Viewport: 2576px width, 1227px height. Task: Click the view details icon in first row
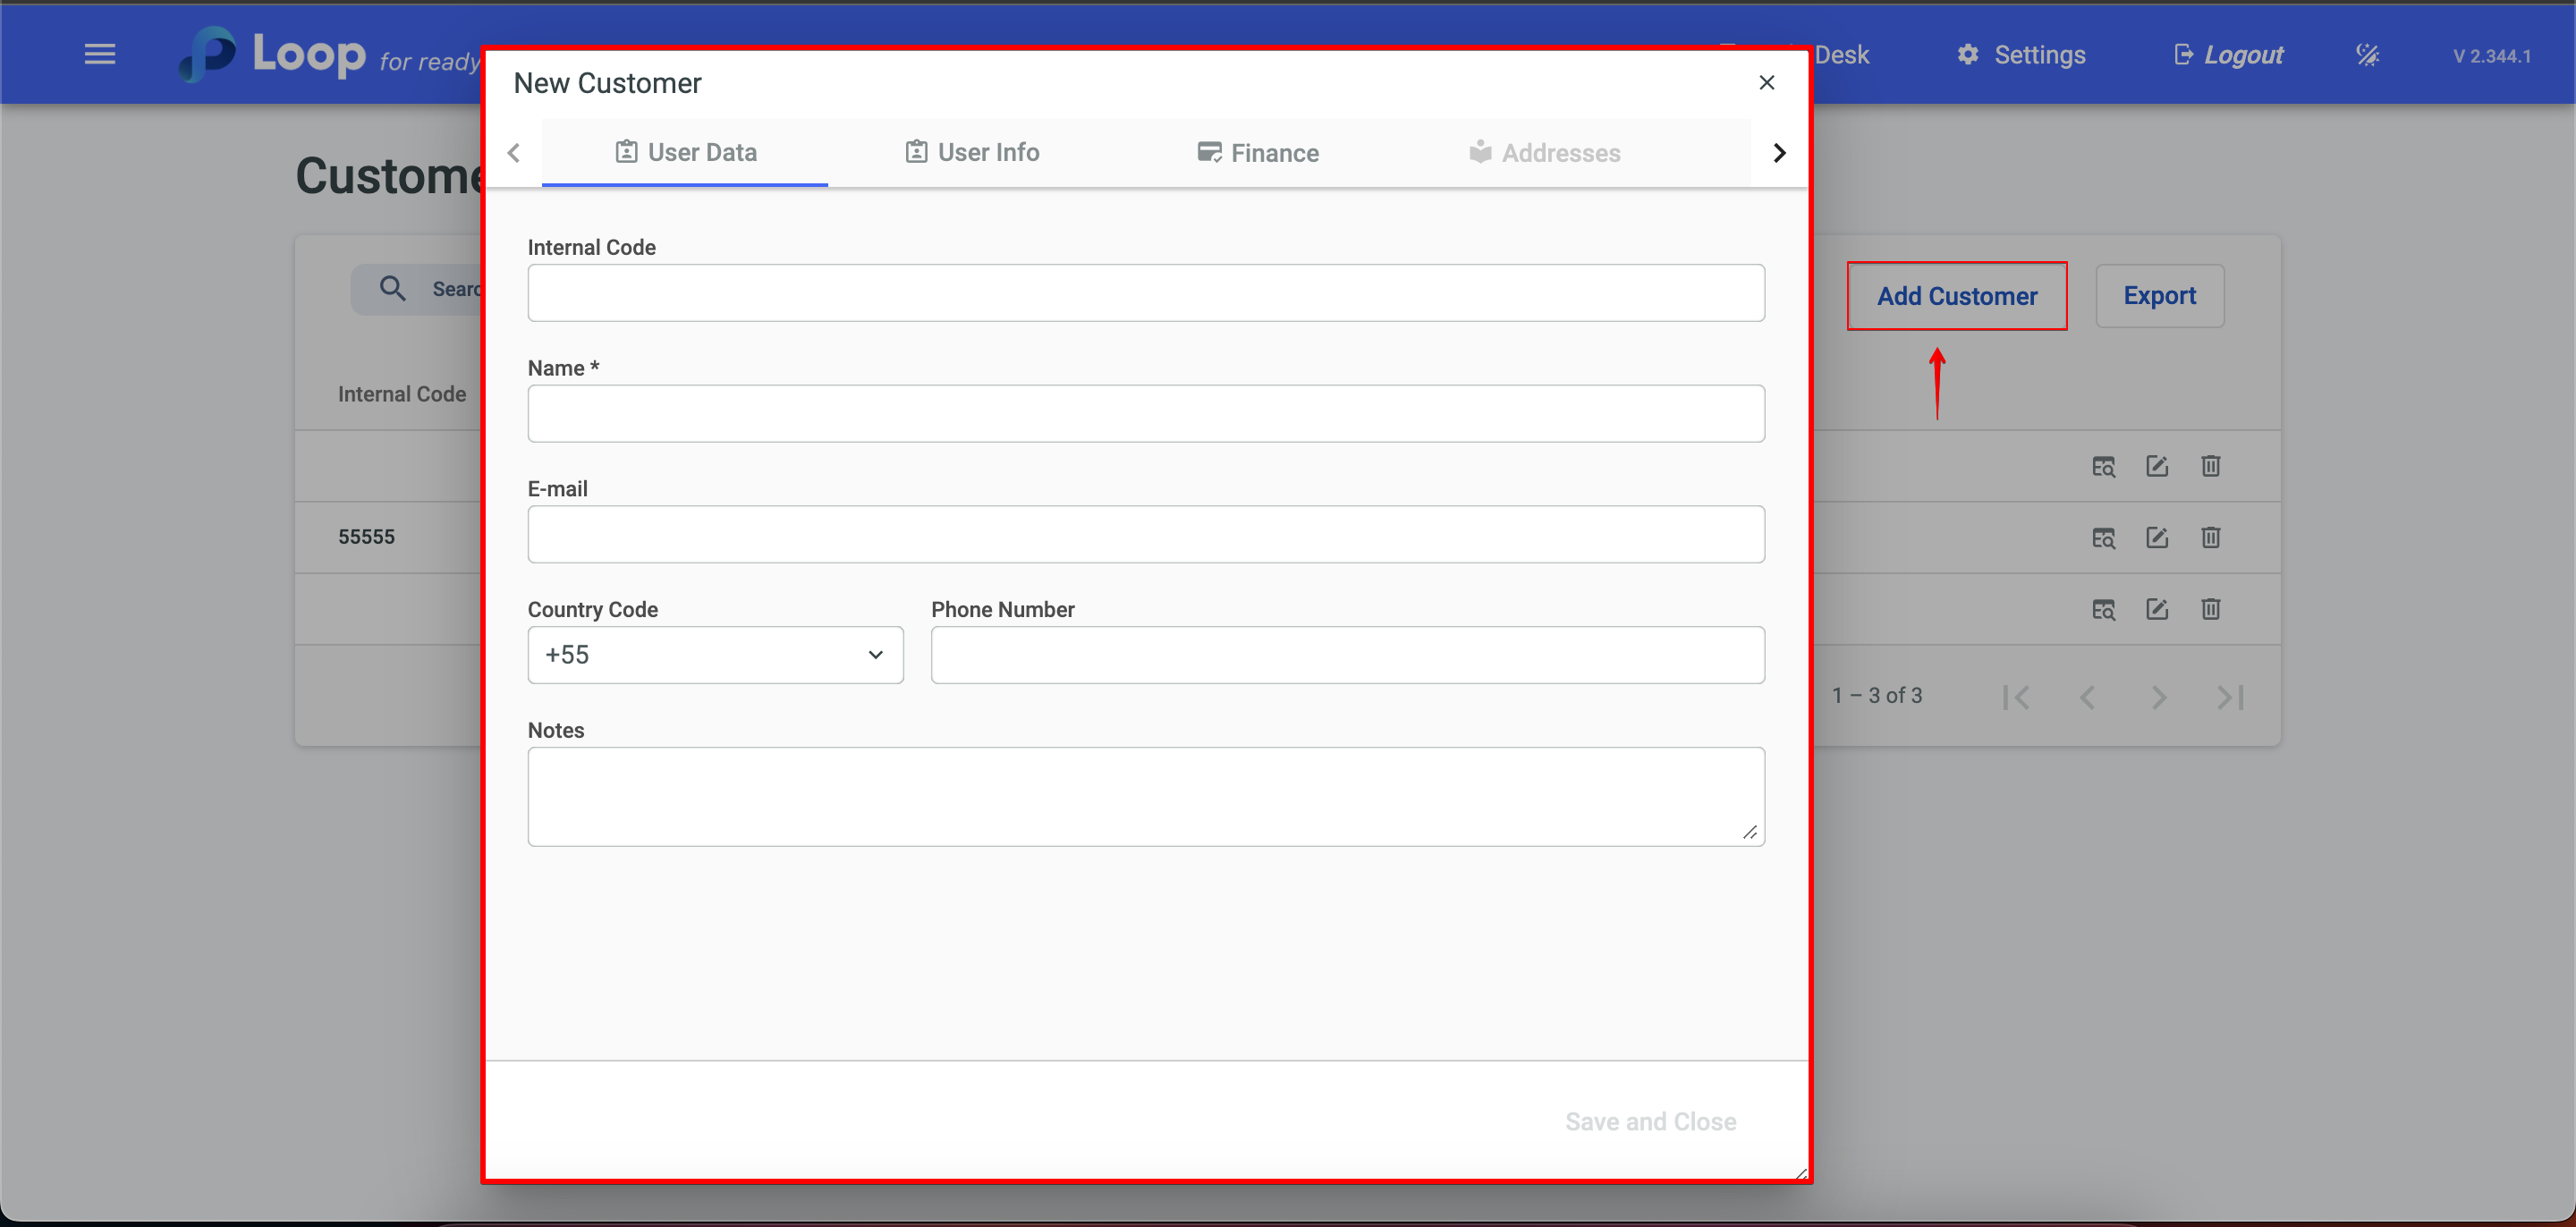point(2103,467)
